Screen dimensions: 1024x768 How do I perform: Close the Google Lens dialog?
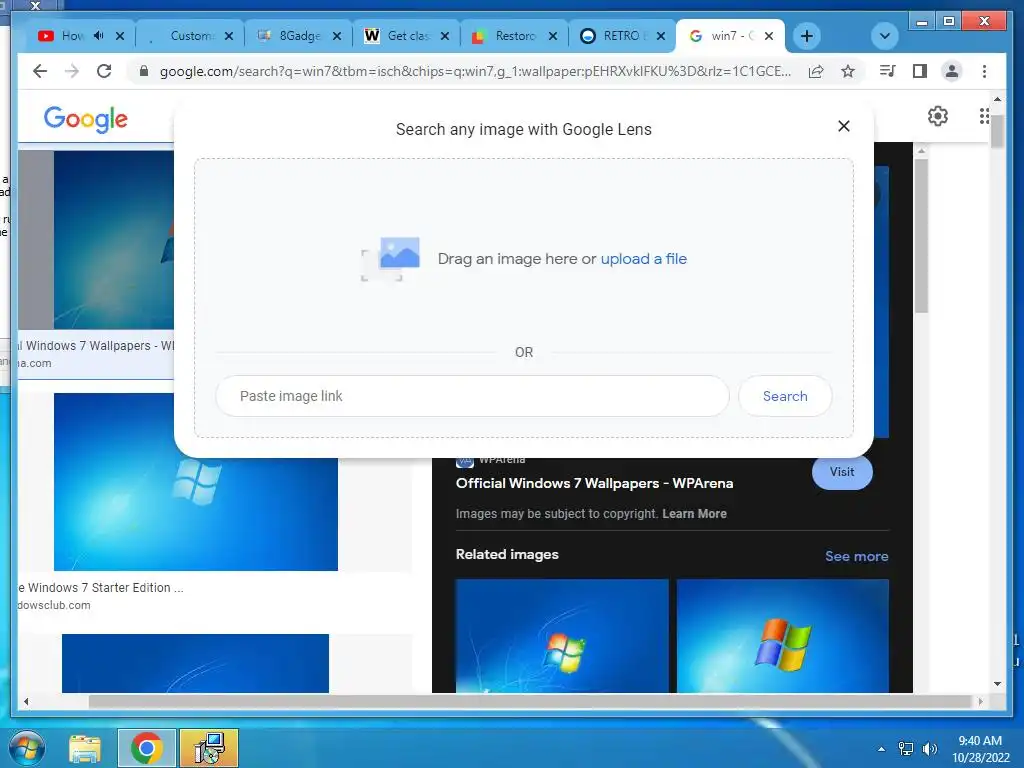844,126
